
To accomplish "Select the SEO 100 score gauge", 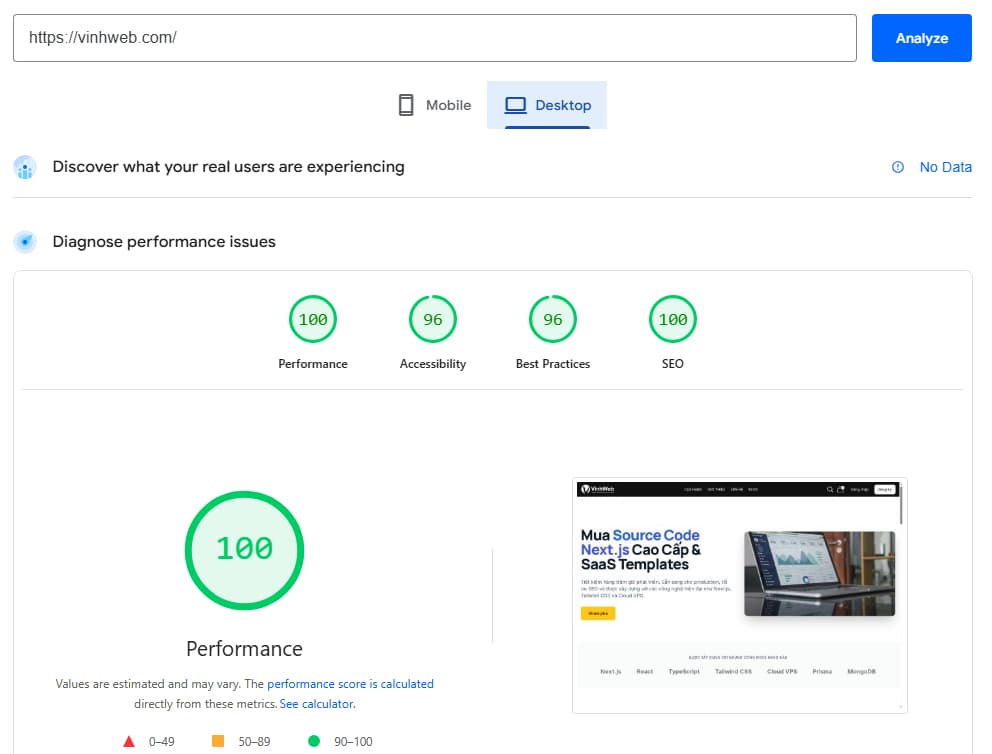I will pos(672,319).
